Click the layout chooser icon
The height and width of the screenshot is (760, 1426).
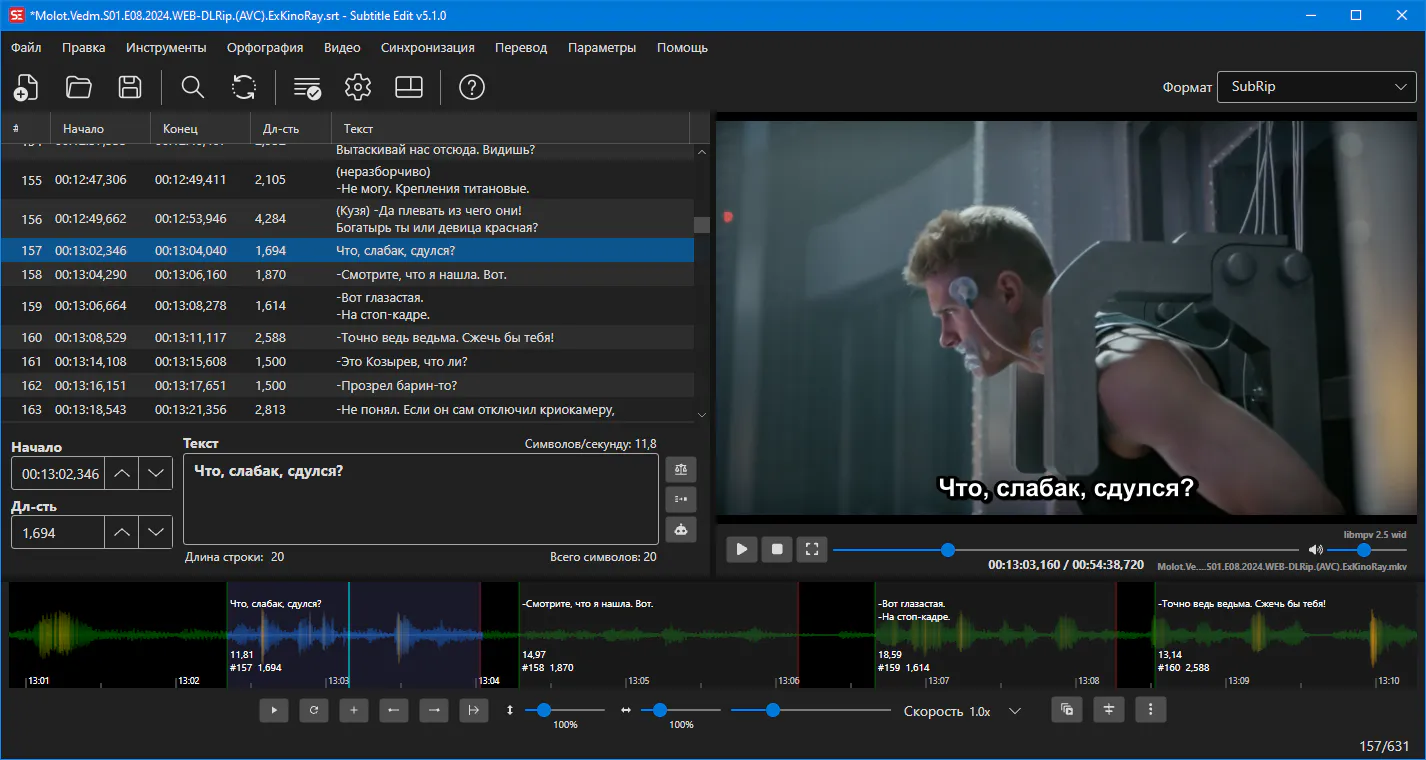[409, 87]
